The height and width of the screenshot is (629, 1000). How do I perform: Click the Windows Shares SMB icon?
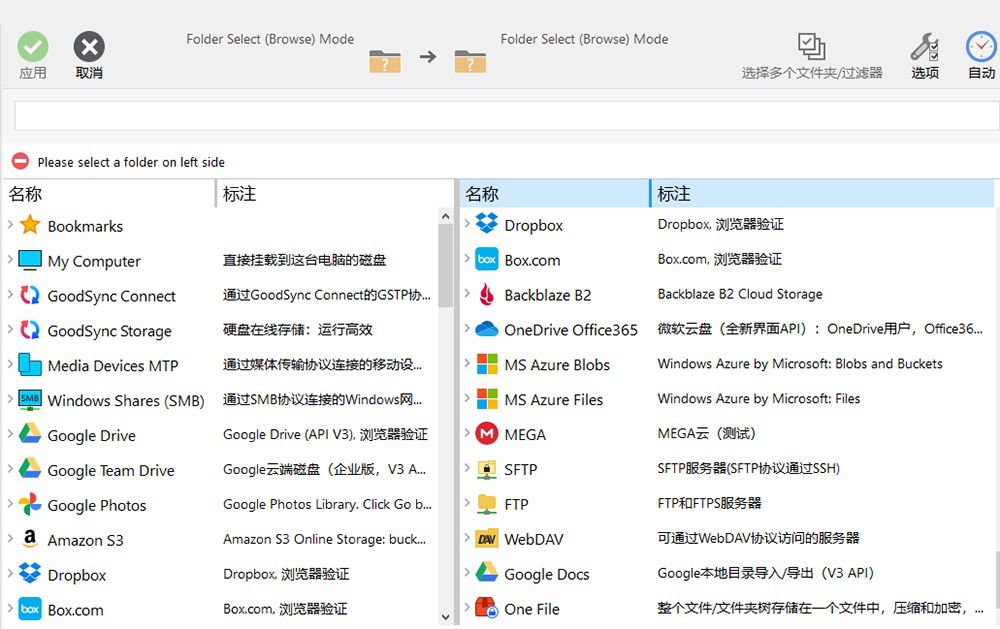(x=30, y=399)
